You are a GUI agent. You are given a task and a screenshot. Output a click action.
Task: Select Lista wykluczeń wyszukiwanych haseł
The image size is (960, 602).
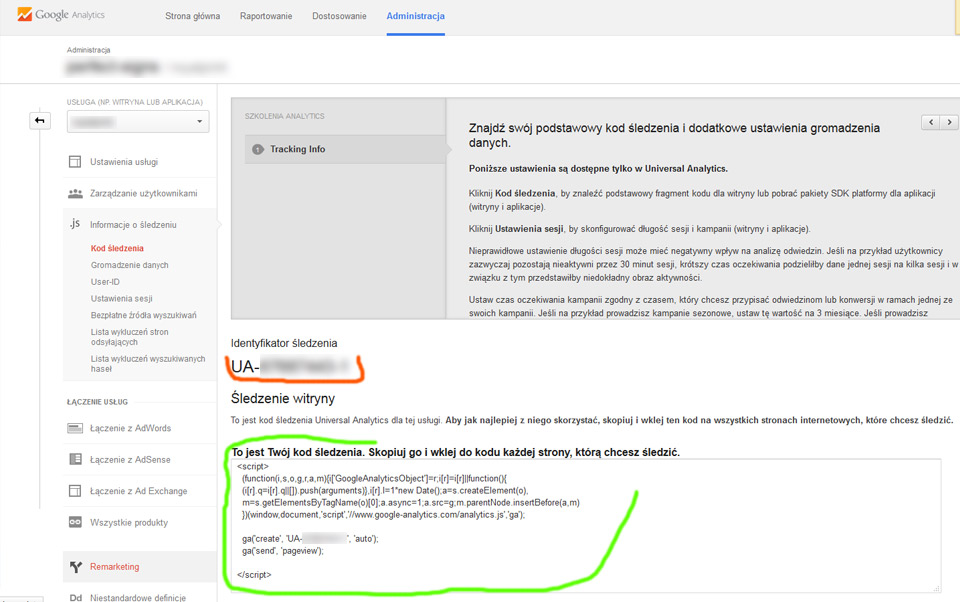click(148, 364)
